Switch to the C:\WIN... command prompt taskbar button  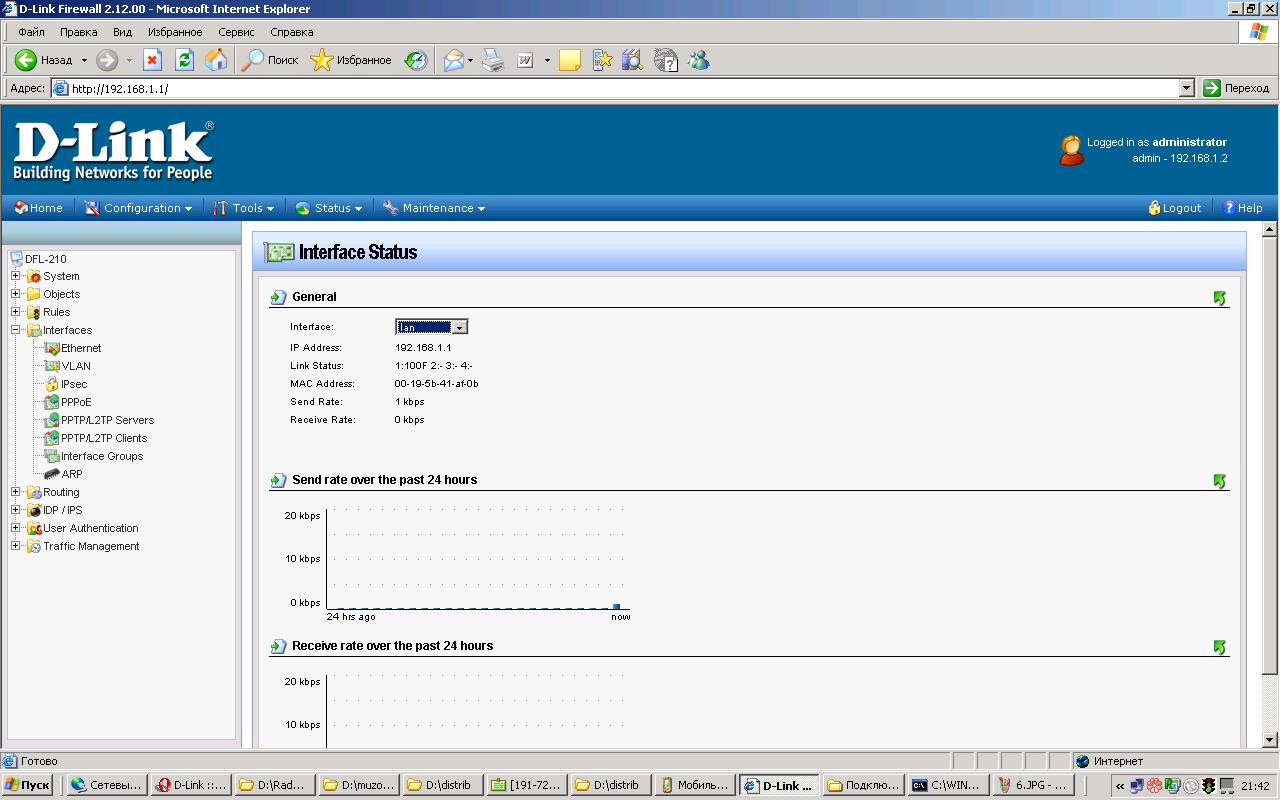point(948,785)
